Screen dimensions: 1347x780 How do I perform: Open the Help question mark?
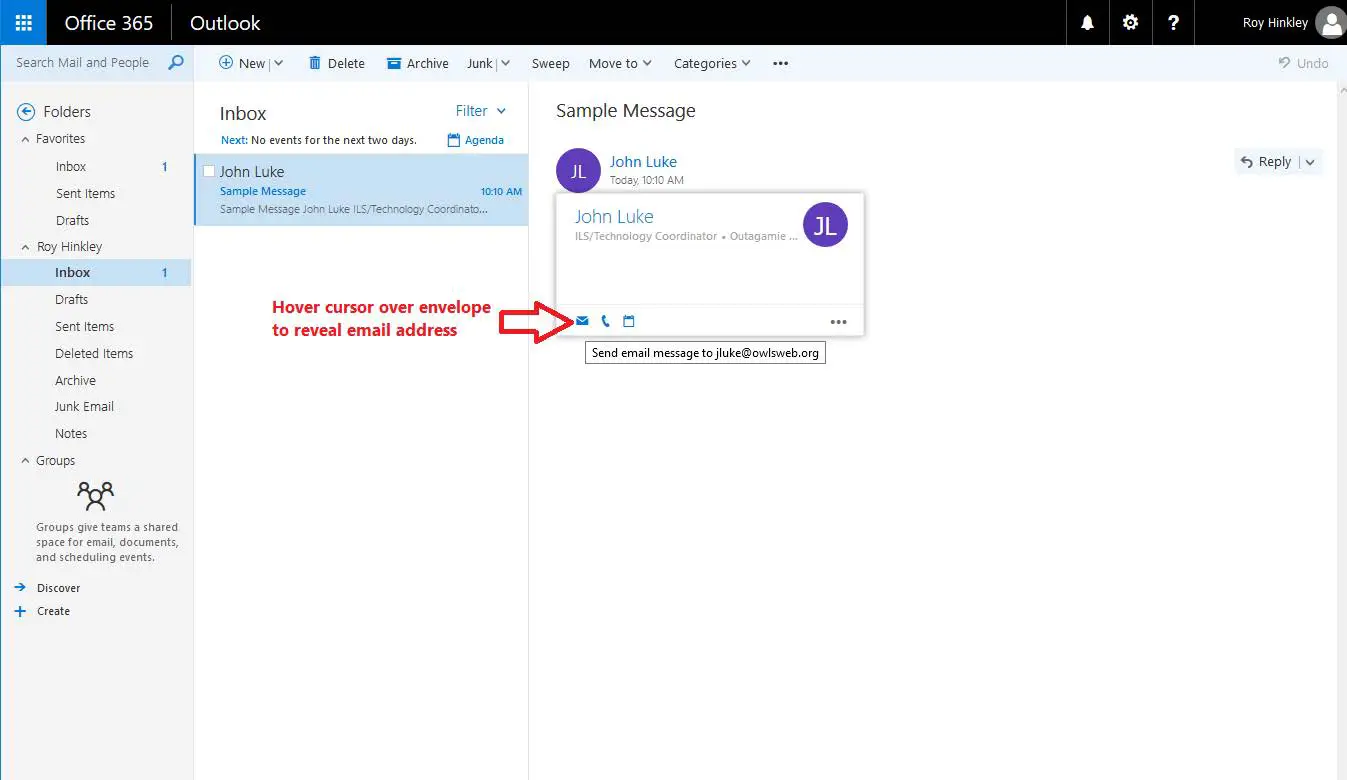tap(1173, 22)
